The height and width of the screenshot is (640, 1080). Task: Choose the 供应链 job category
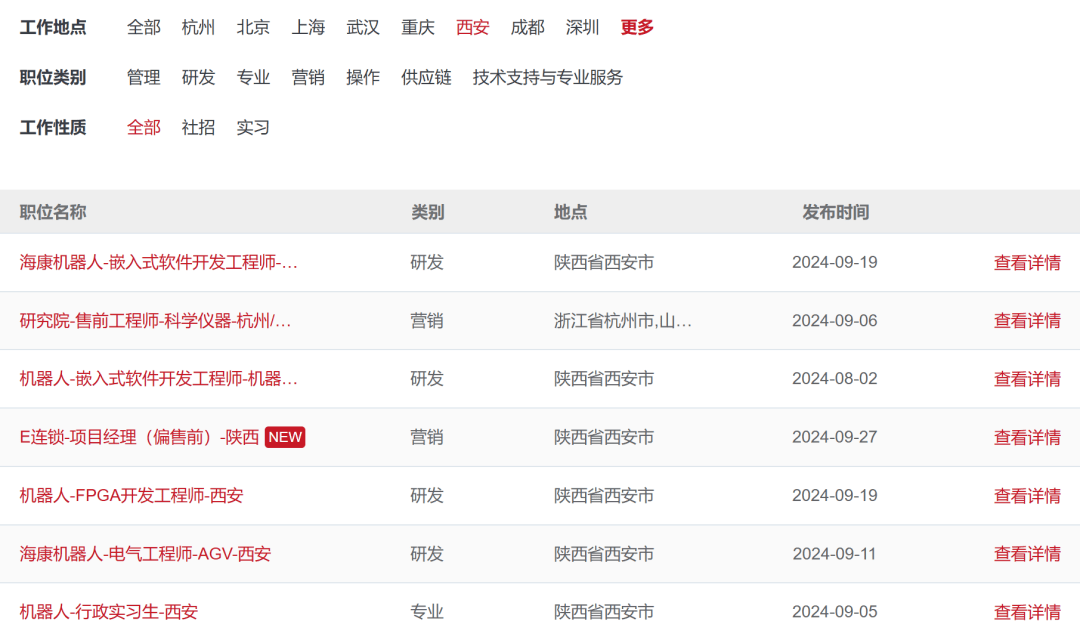426,77
